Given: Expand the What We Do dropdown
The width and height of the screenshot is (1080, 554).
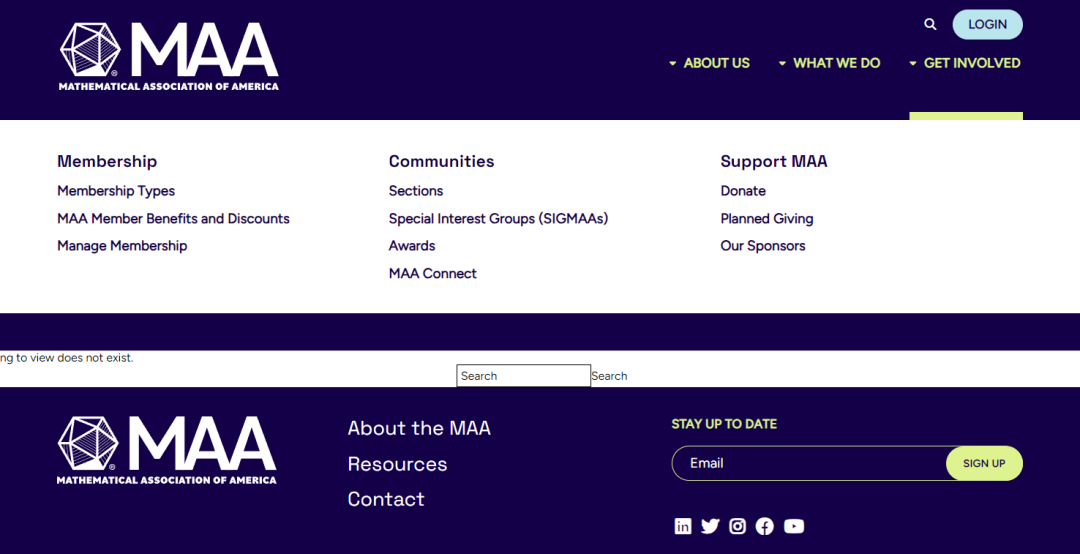Looking at the screenshot, I should 829,63.
